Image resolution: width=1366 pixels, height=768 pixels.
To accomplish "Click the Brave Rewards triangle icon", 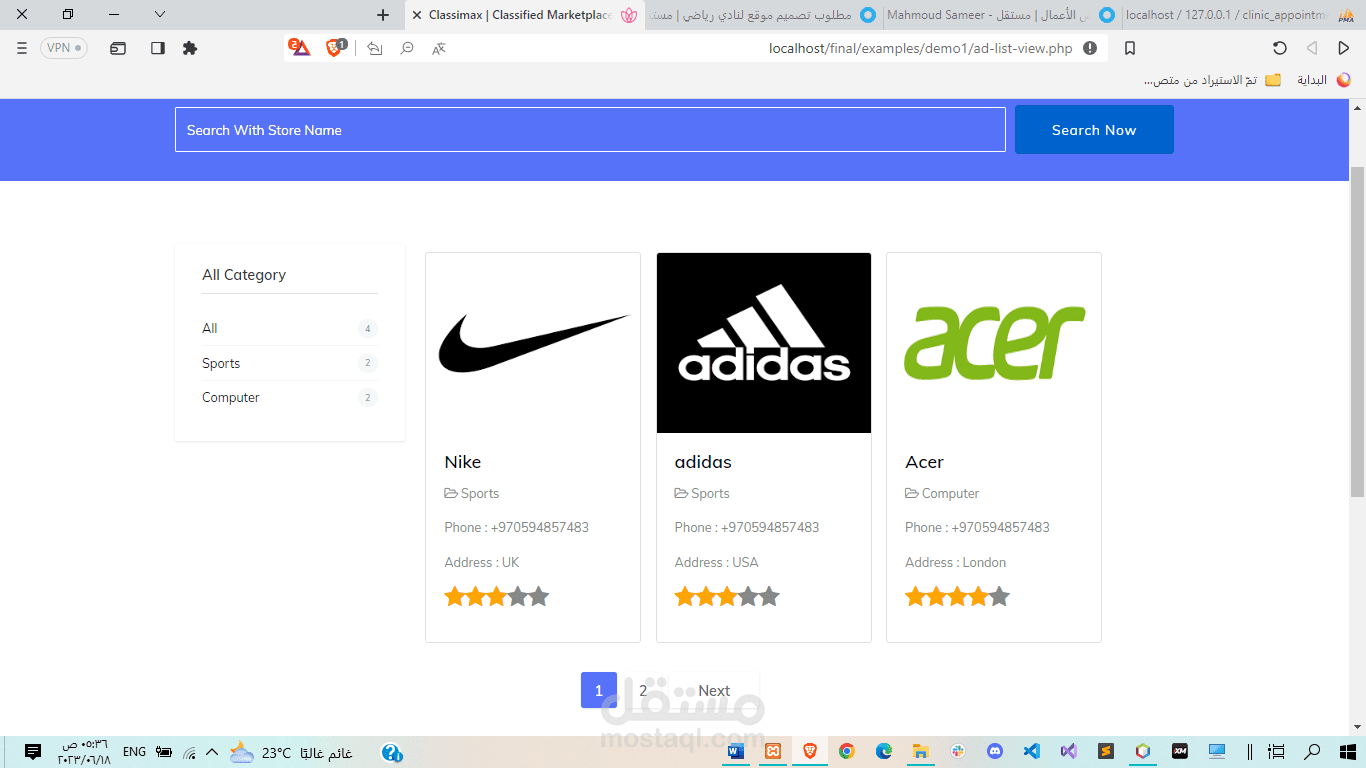I will tap(300, 47).
